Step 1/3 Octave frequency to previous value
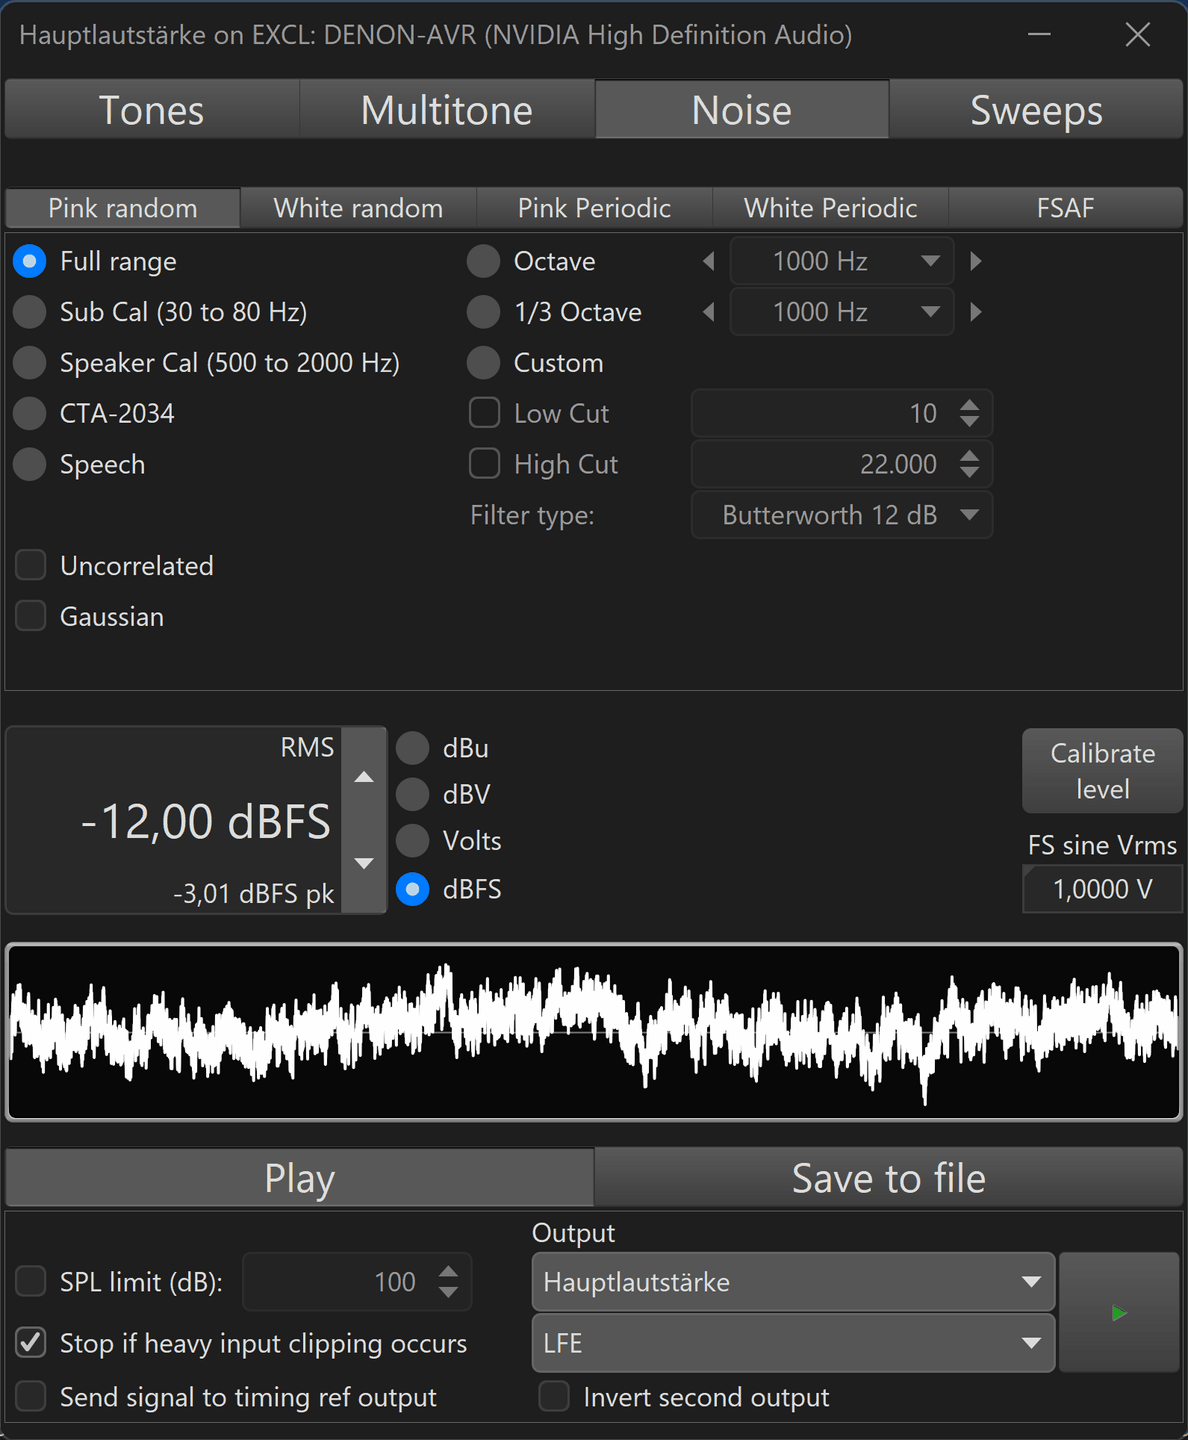The height and width of the screenshot is (1440, 1188). point(709,312)
